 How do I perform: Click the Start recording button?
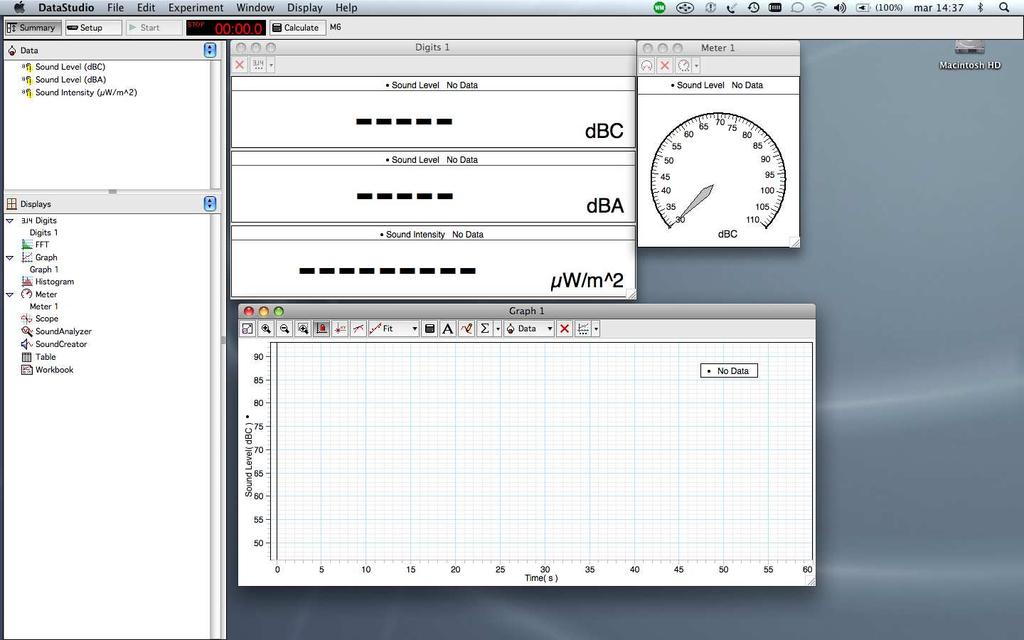153,27
